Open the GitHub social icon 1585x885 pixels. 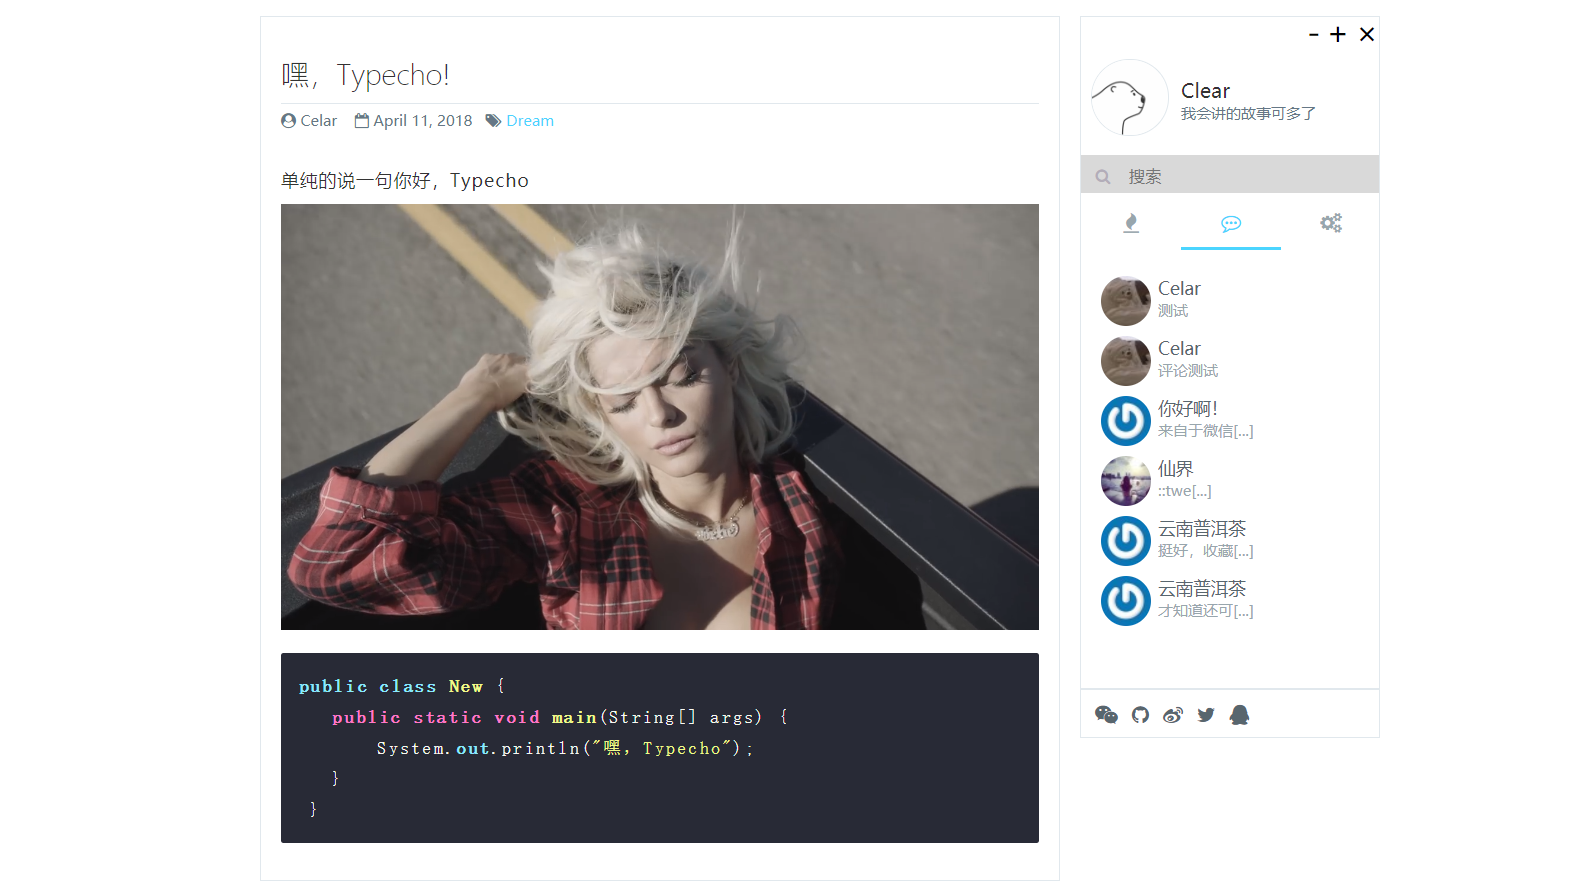pyautogui.click(x=1140, y=714)
